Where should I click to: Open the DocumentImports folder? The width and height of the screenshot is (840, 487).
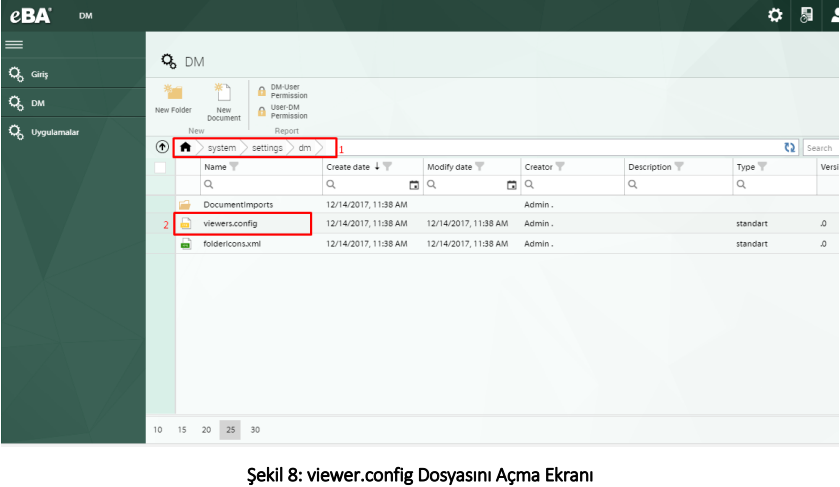238,204
